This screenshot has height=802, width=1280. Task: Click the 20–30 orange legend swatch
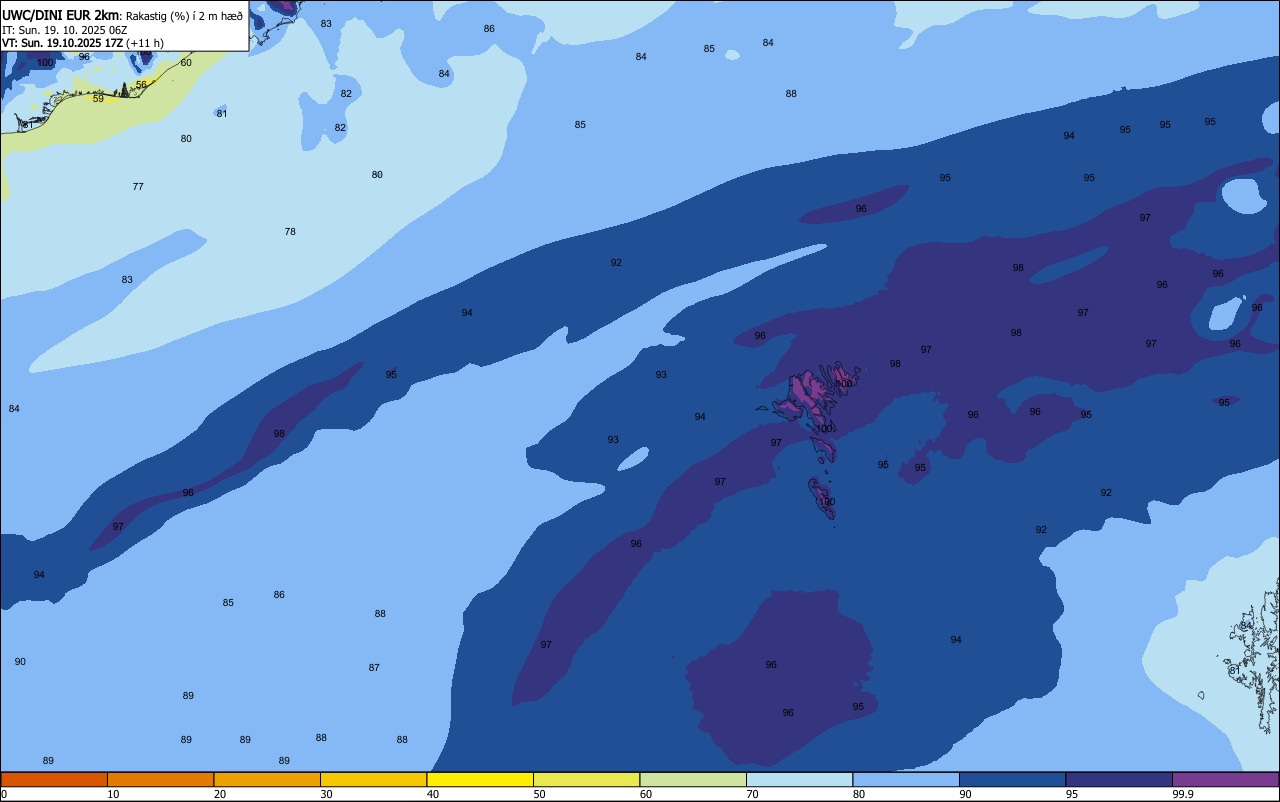point(267,779)
